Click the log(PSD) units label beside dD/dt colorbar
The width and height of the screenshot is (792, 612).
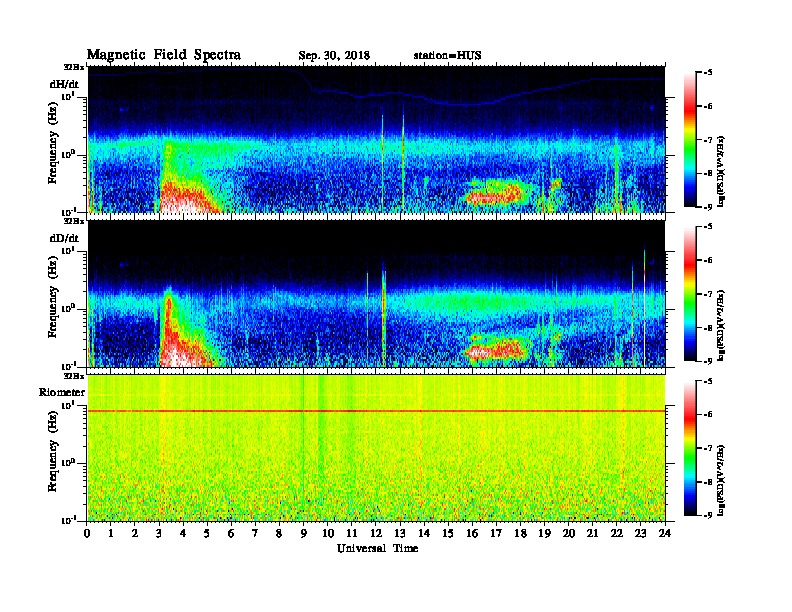[x=721, y=325]
